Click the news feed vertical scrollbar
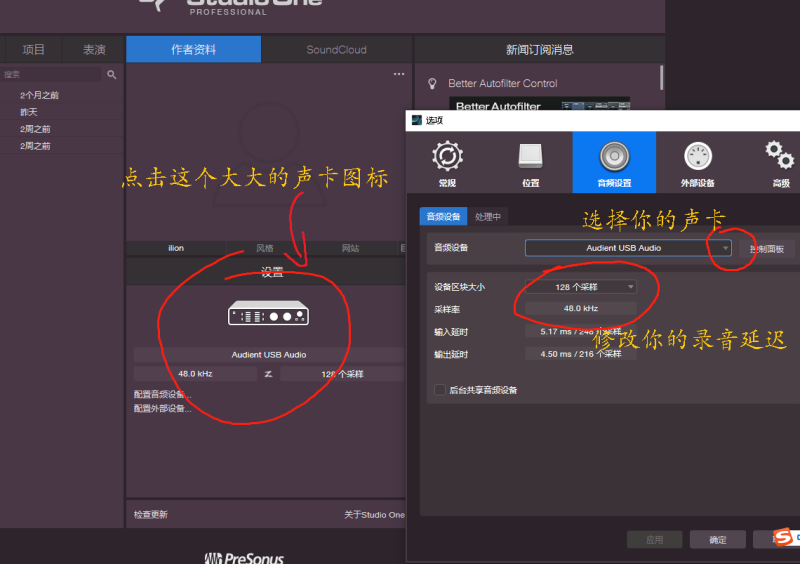The image size is (800, 564). click(x=661, y=78)
